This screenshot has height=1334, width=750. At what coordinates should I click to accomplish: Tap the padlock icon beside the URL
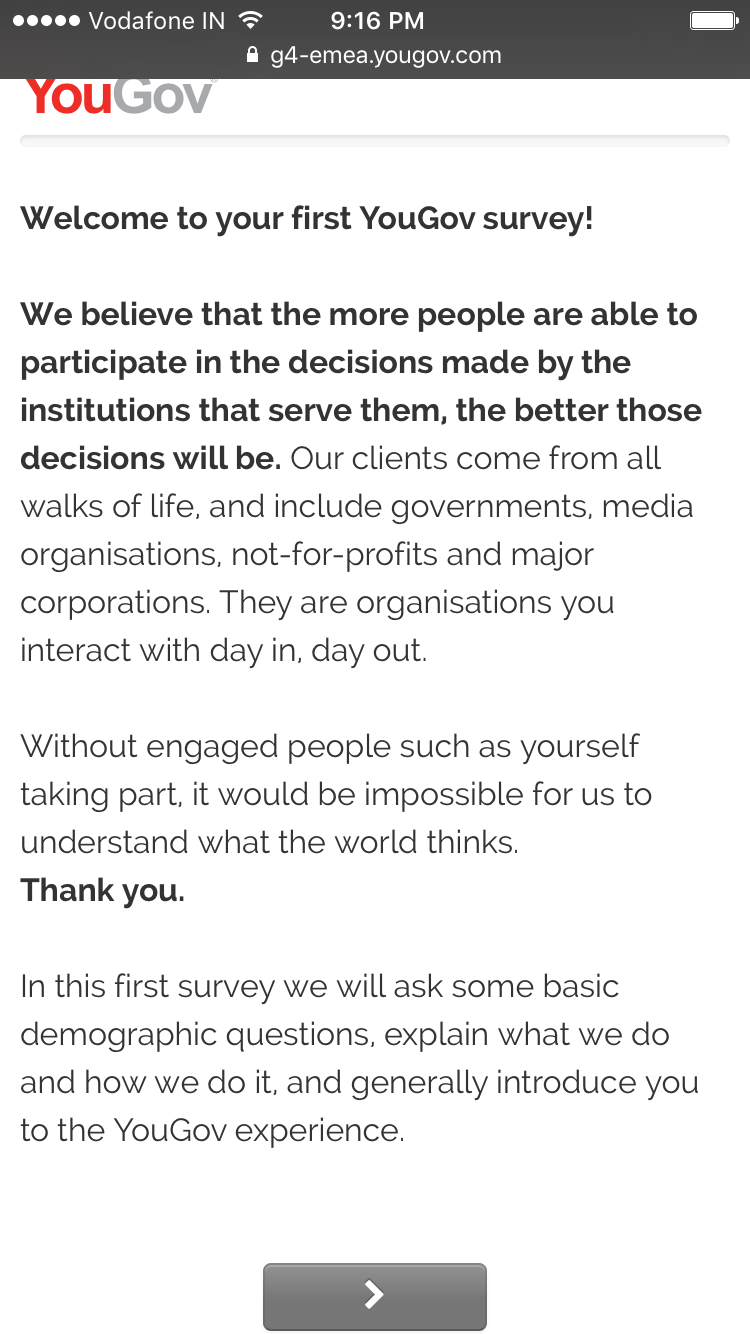(x=252, y=55)
